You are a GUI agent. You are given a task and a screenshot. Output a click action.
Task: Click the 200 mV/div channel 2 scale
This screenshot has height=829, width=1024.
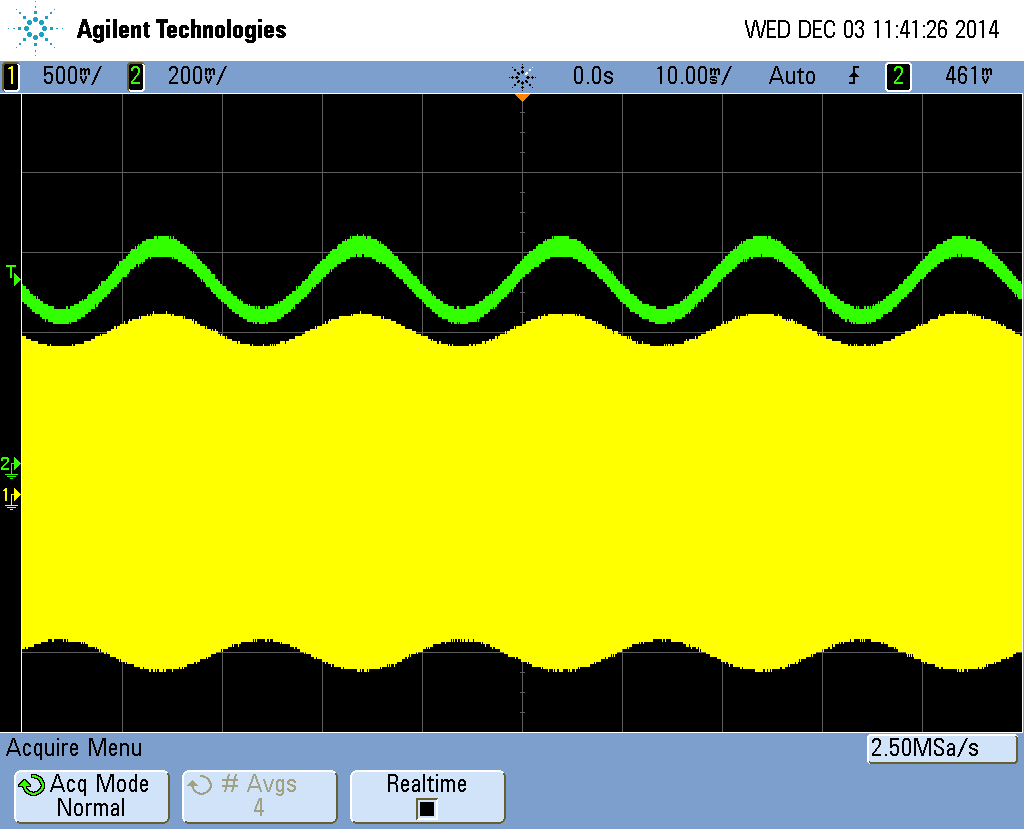pos(196,76)
